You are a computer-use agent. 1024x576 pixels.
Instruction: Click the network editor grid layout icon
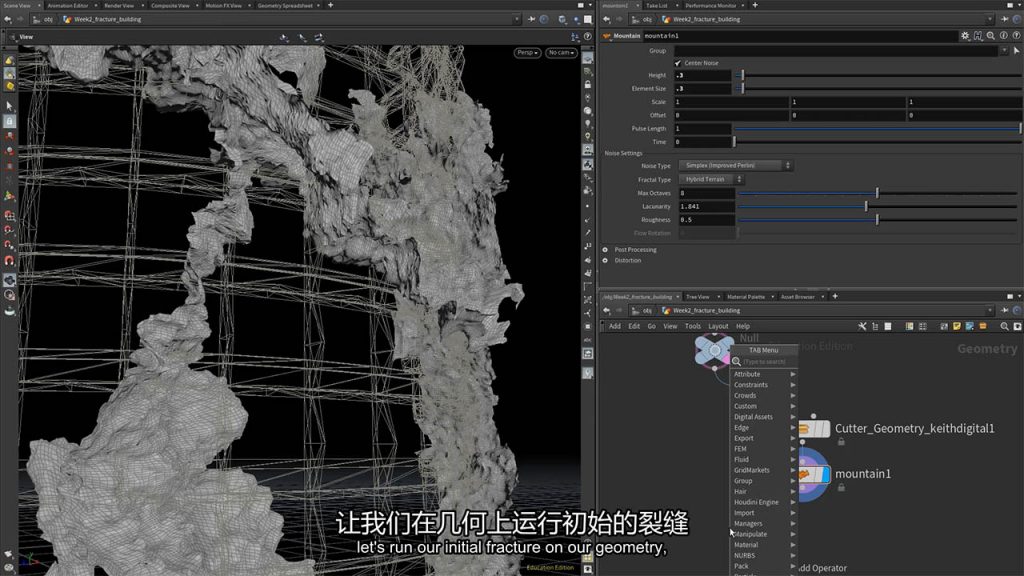pos(922,326)
